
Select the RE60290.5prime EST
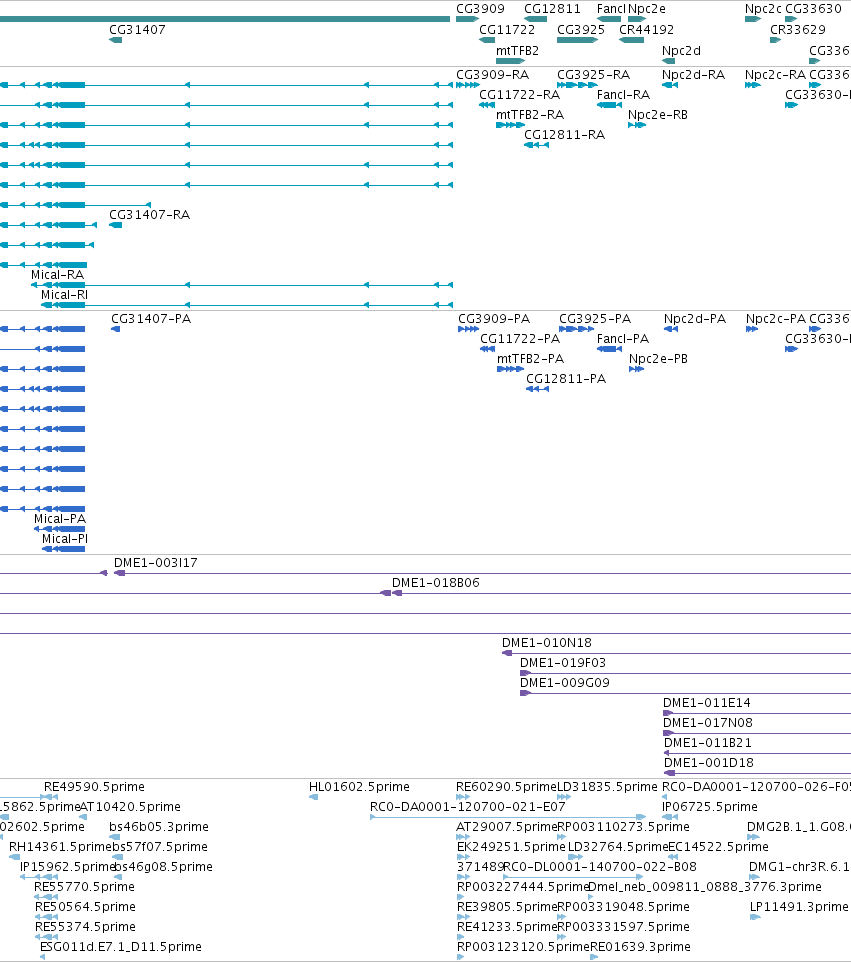point(463,797)
